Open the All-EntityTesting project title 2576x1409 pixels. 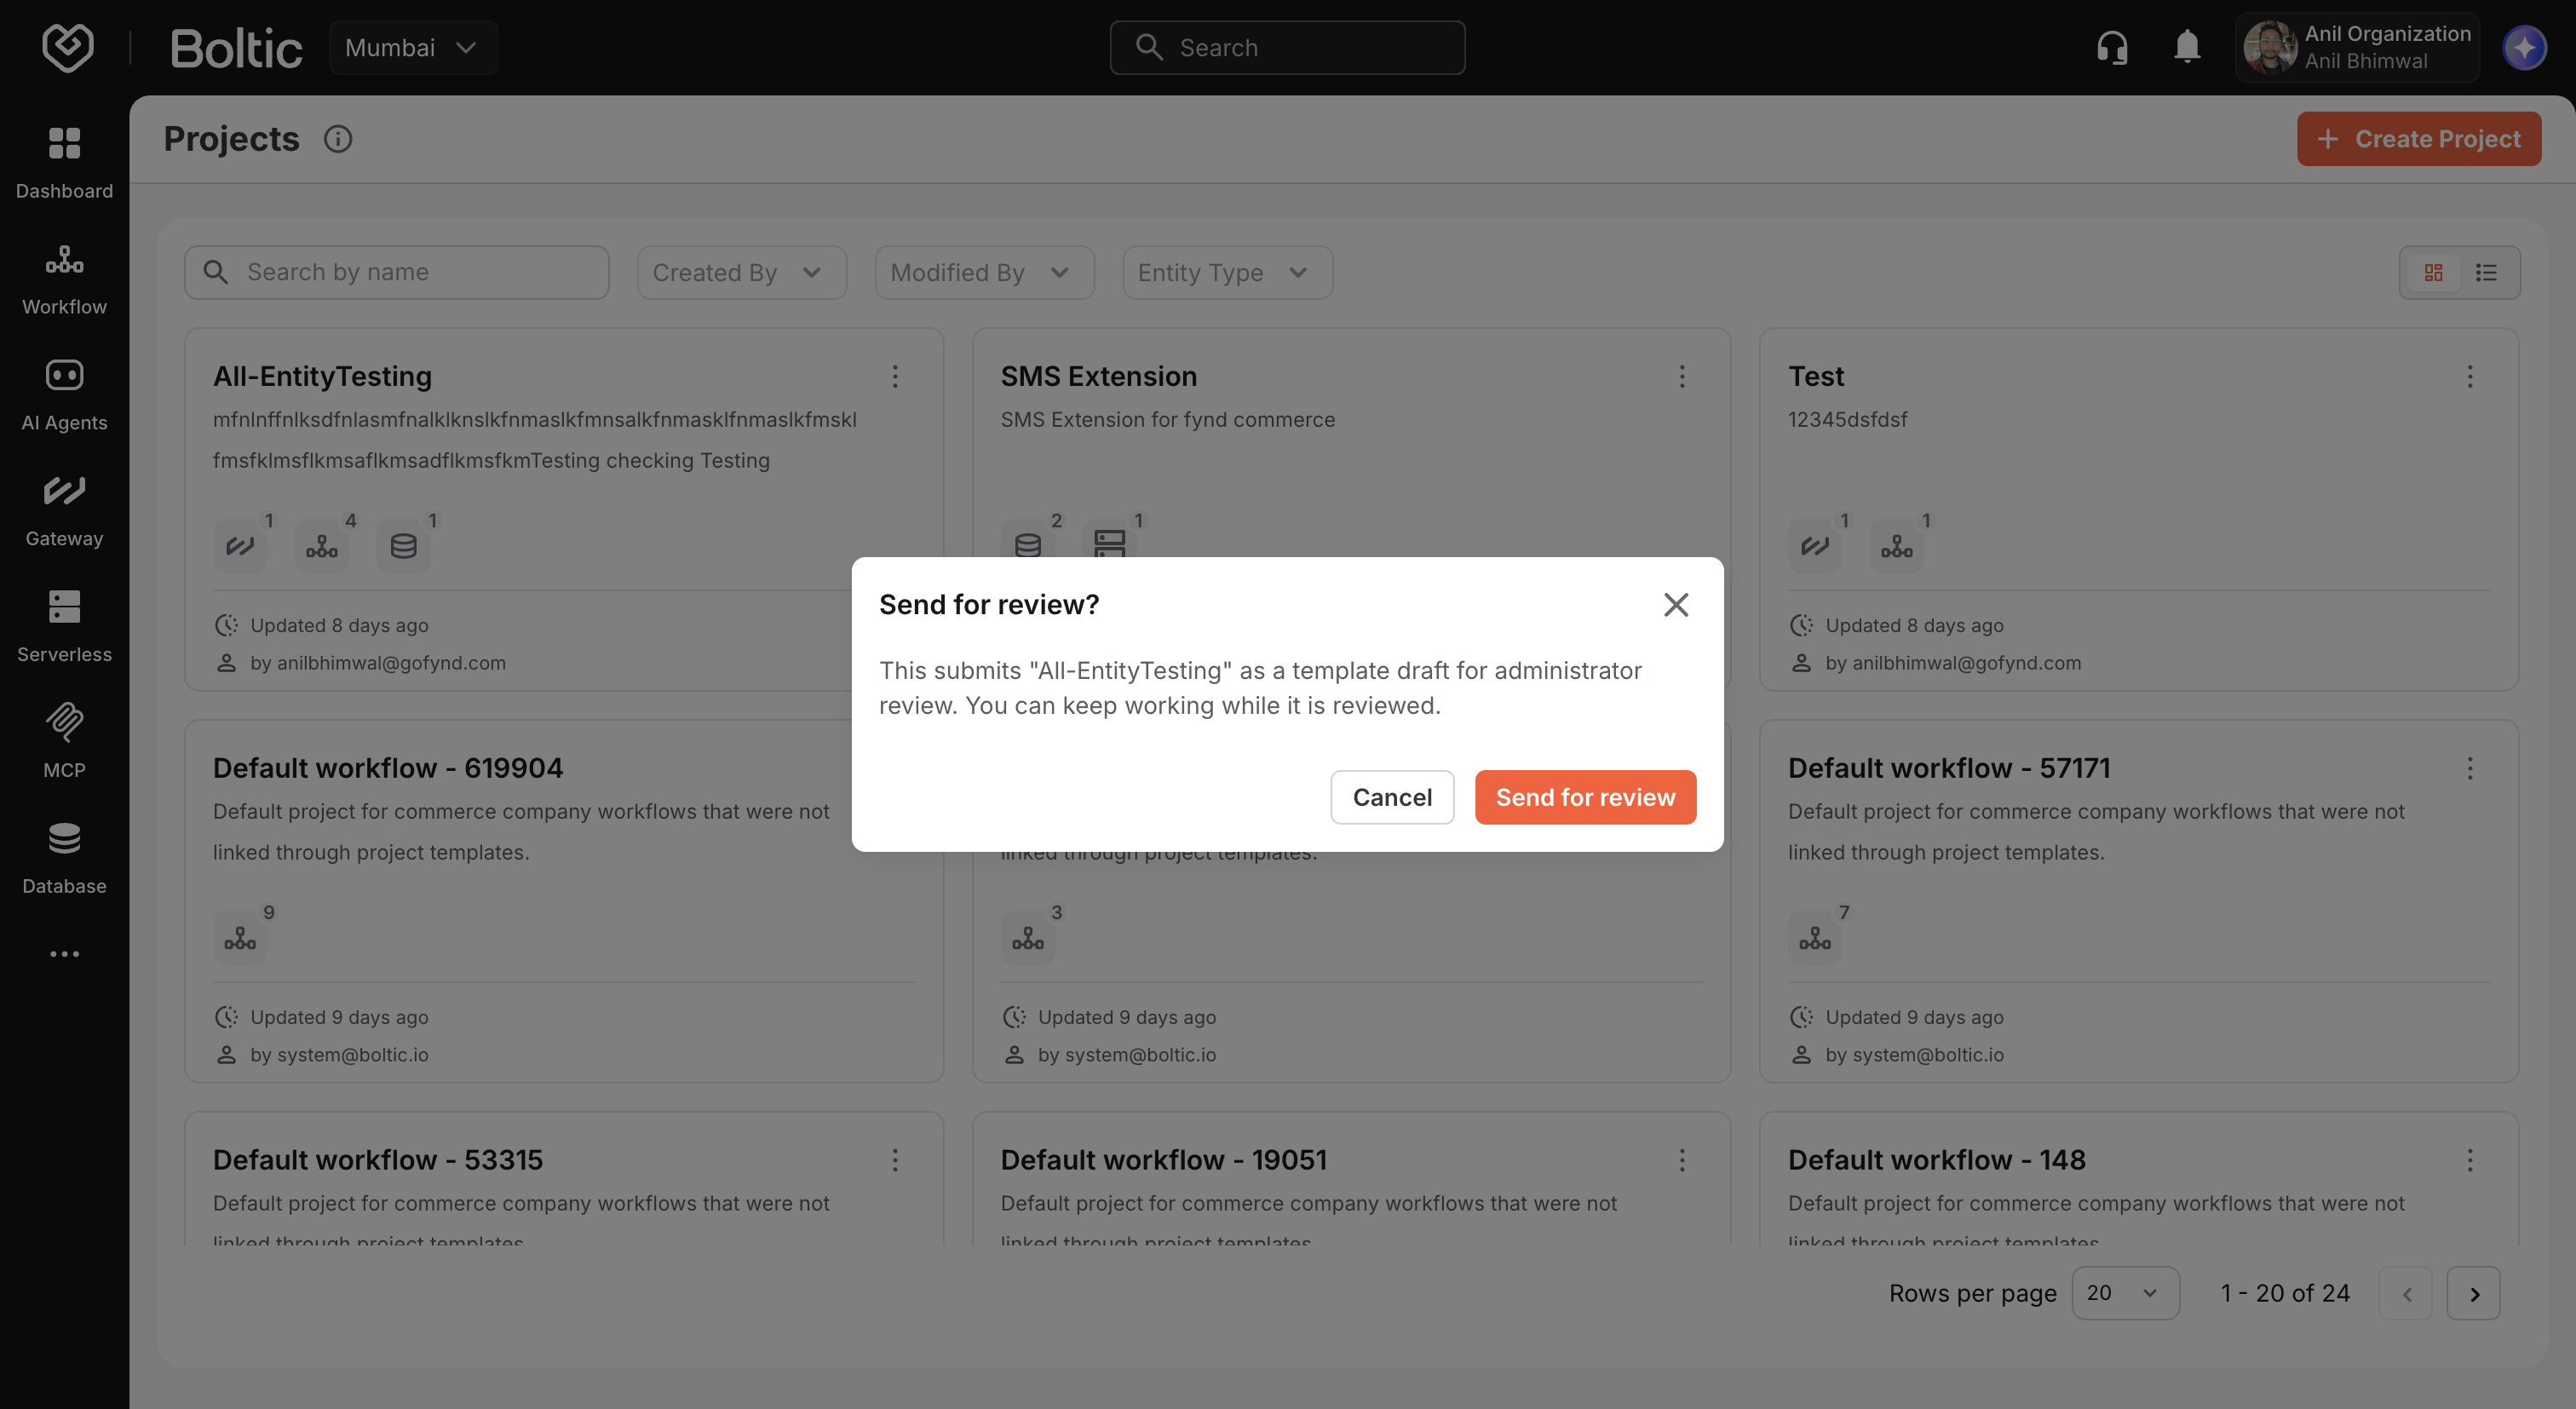point(322,376)
